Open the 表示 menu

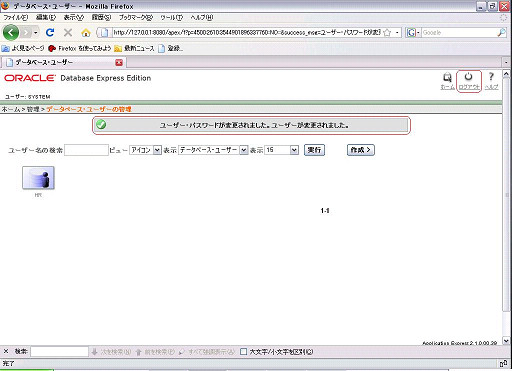point(74,17)
